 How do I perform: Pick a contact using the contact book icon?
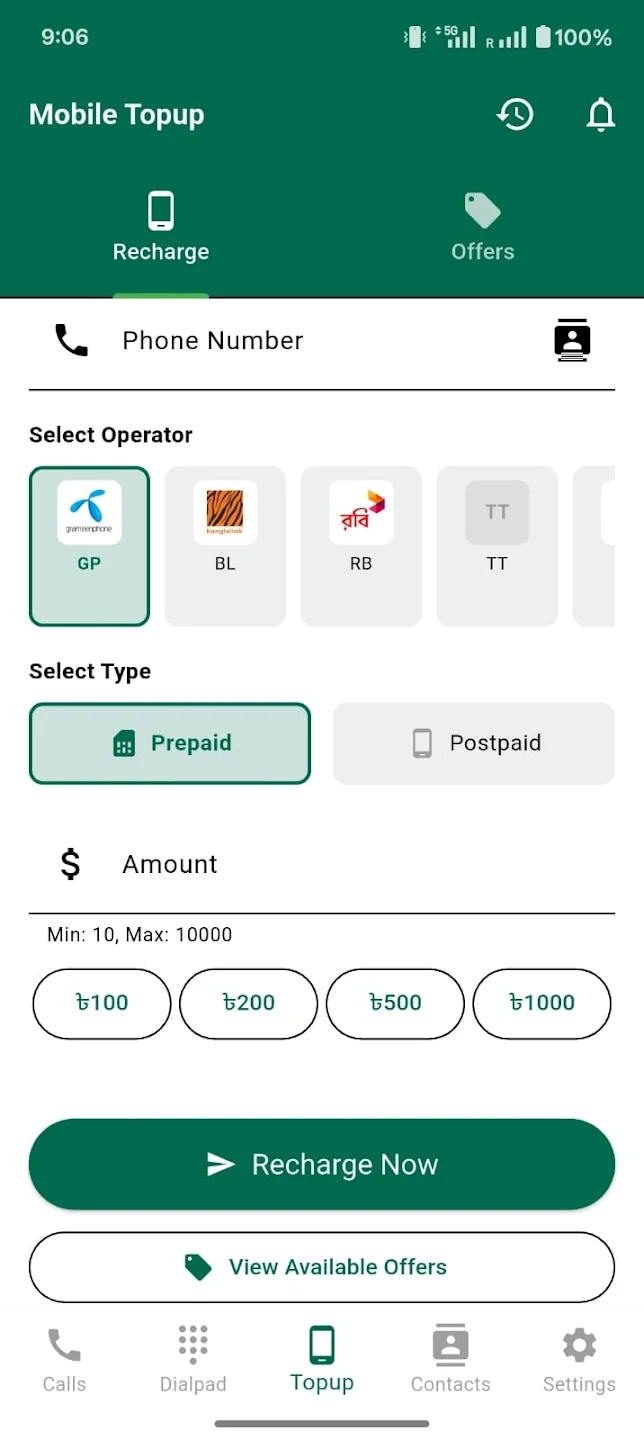pyautogui.click(x=571, y=340)
